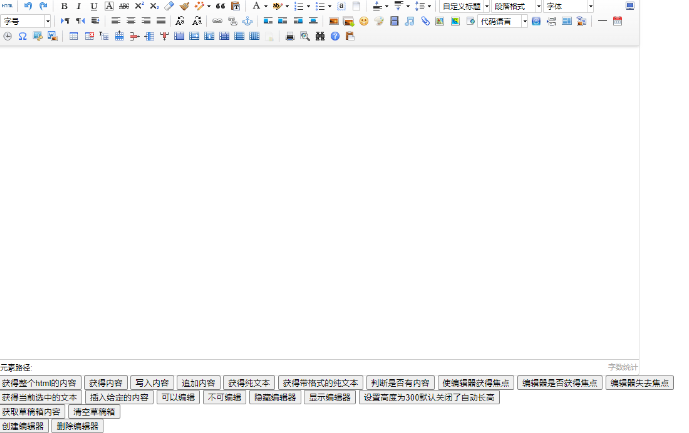Set text direction left-to-right

pos(65,21)
